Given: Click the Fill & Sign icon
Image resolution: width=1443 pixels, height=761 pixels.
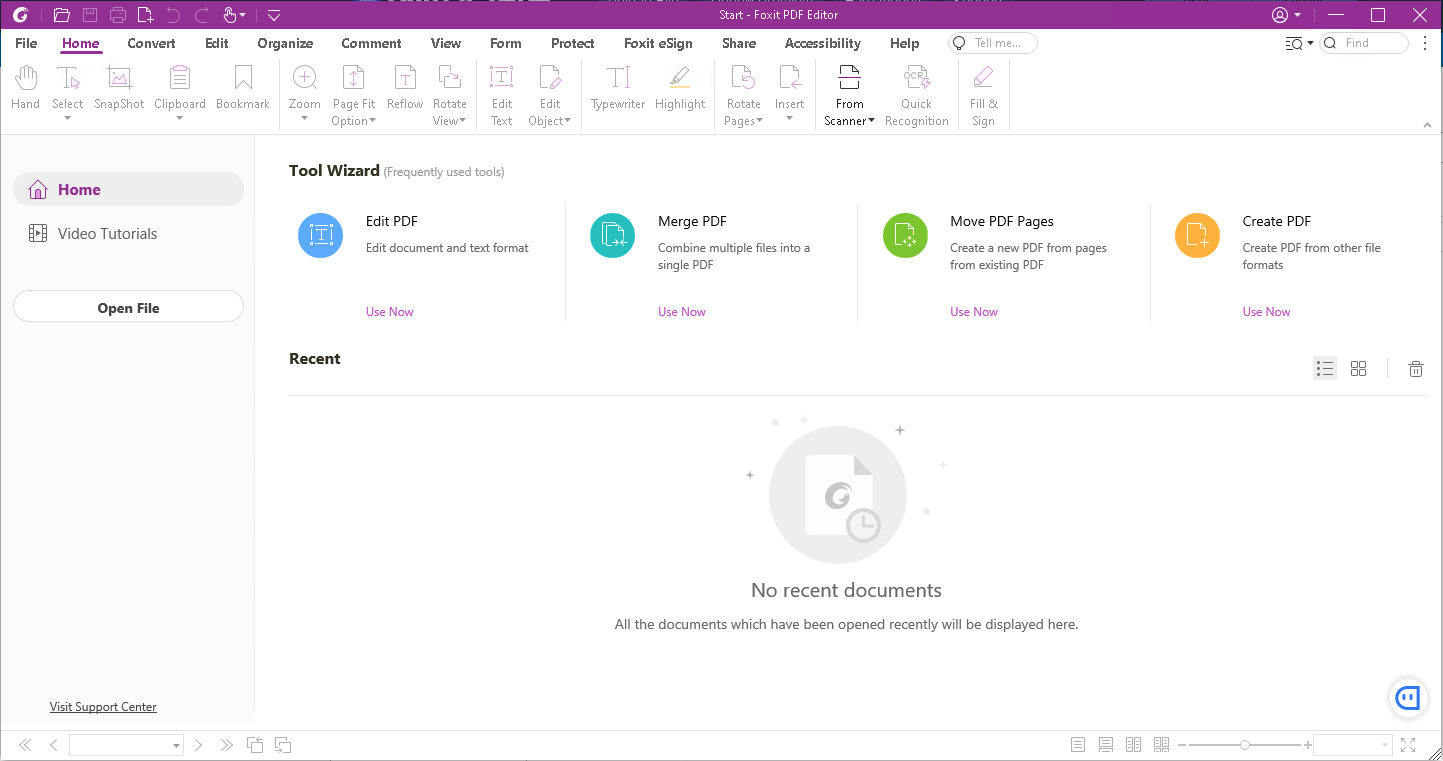Looking at the screenshot, I should coord(983,79).
